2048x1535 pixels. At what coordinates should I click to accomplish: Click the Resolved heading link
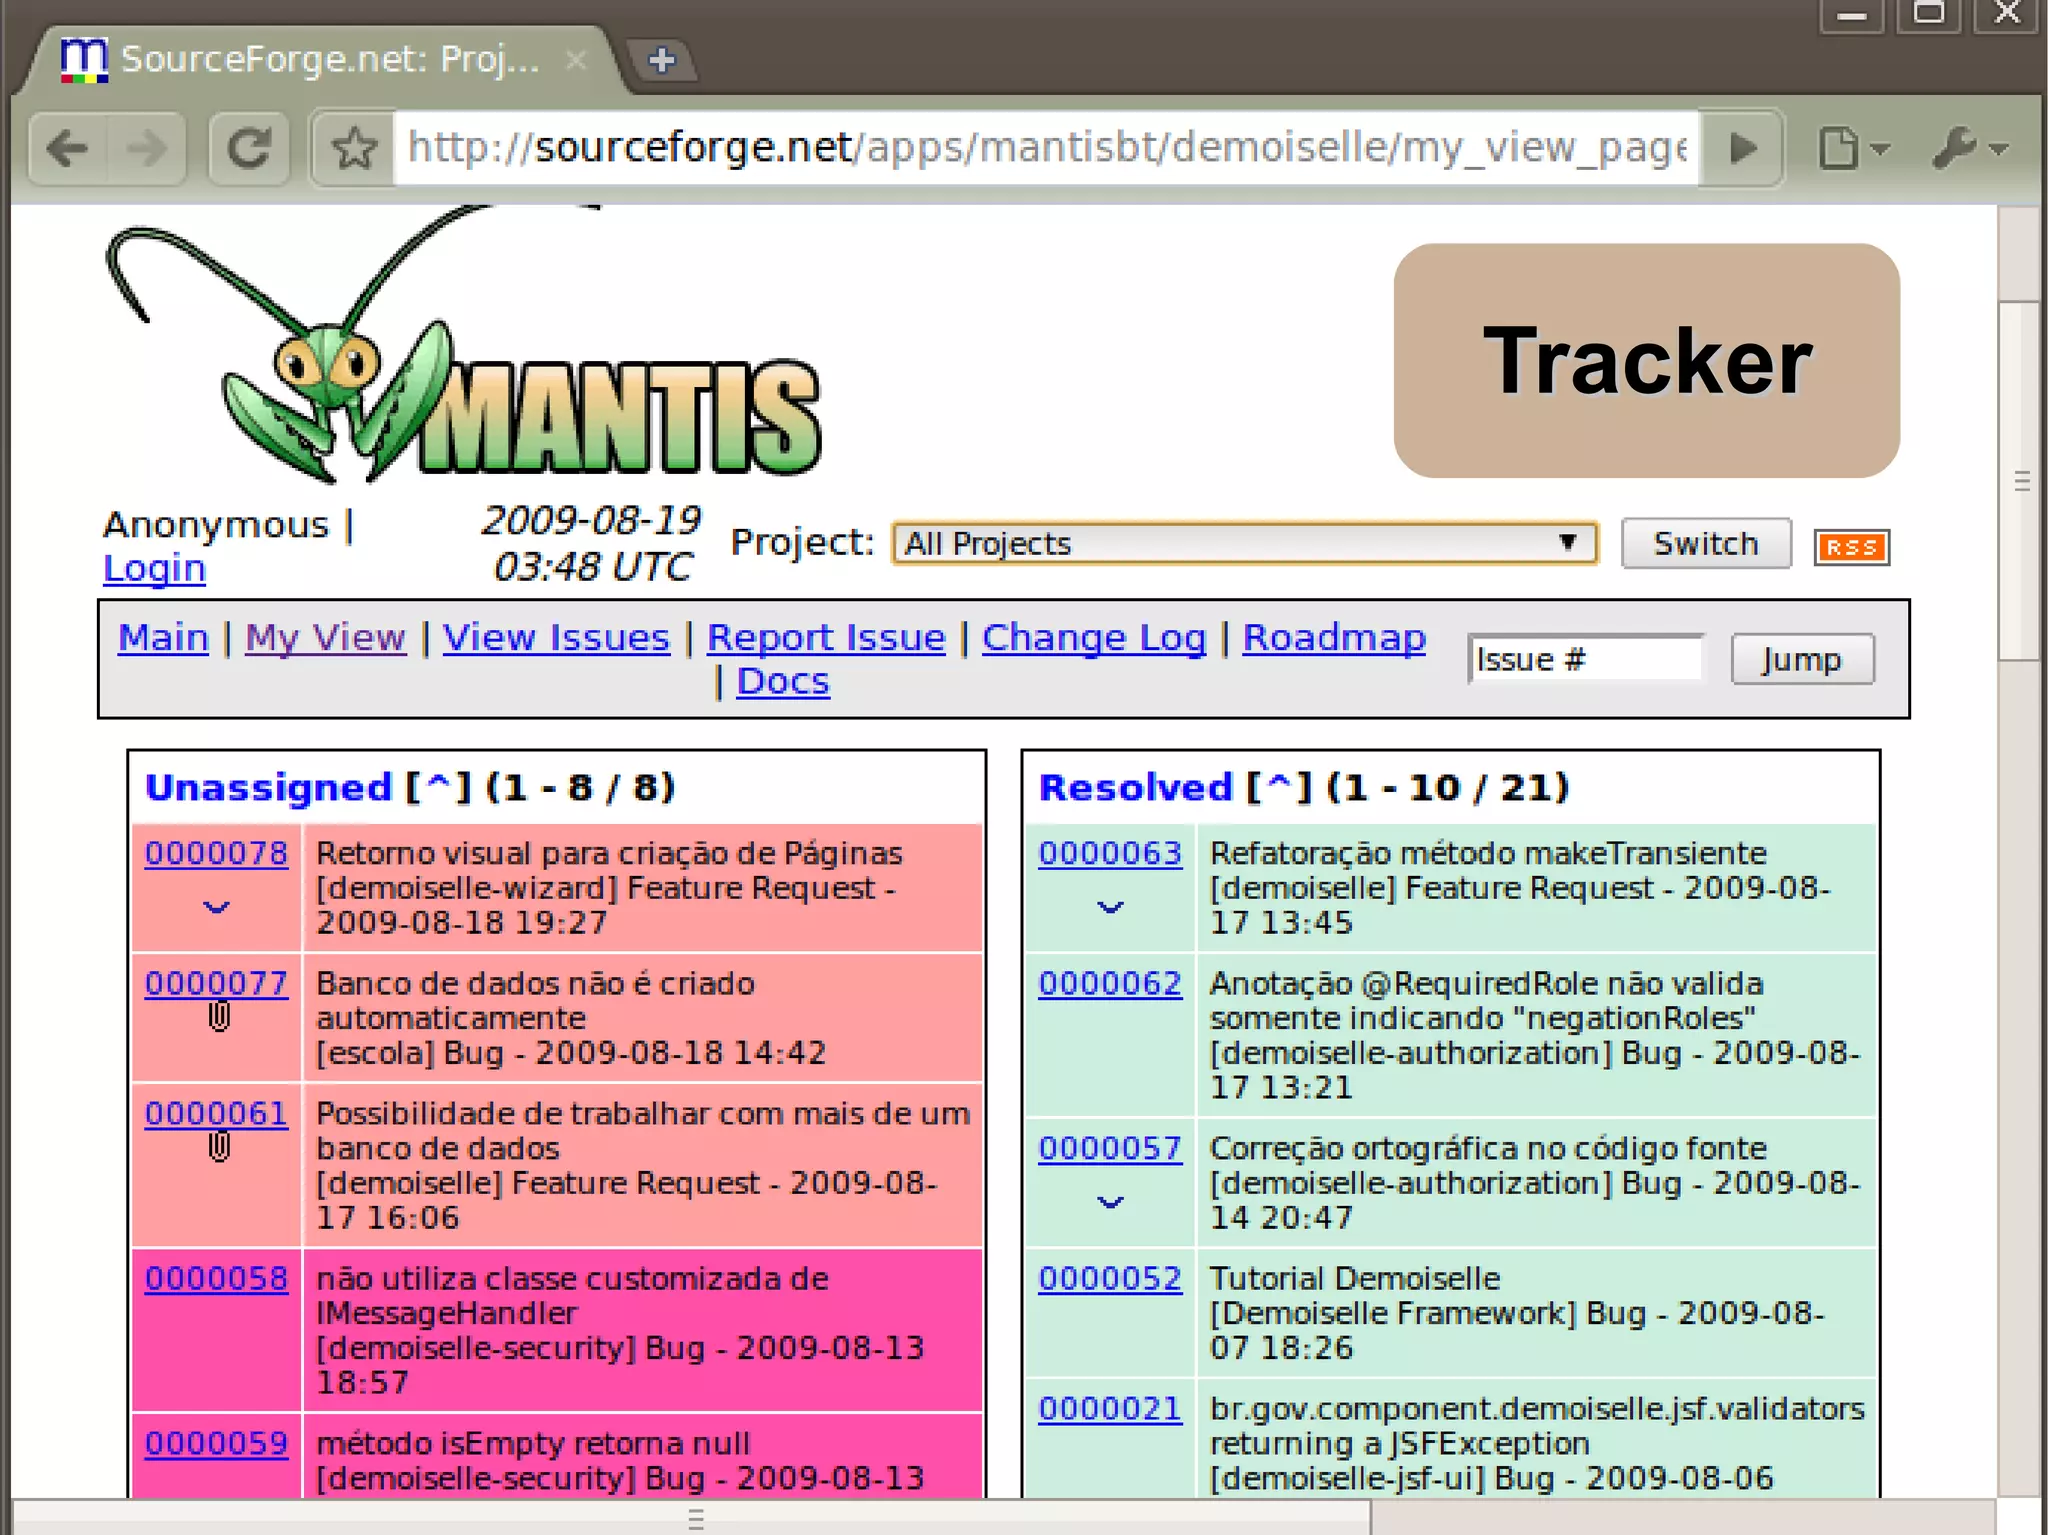click(x=1135, y=787)
